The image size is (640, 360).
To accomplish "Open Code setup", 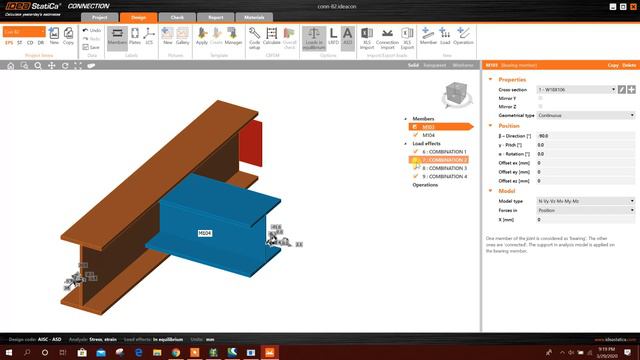I will (x=254, y=38).
